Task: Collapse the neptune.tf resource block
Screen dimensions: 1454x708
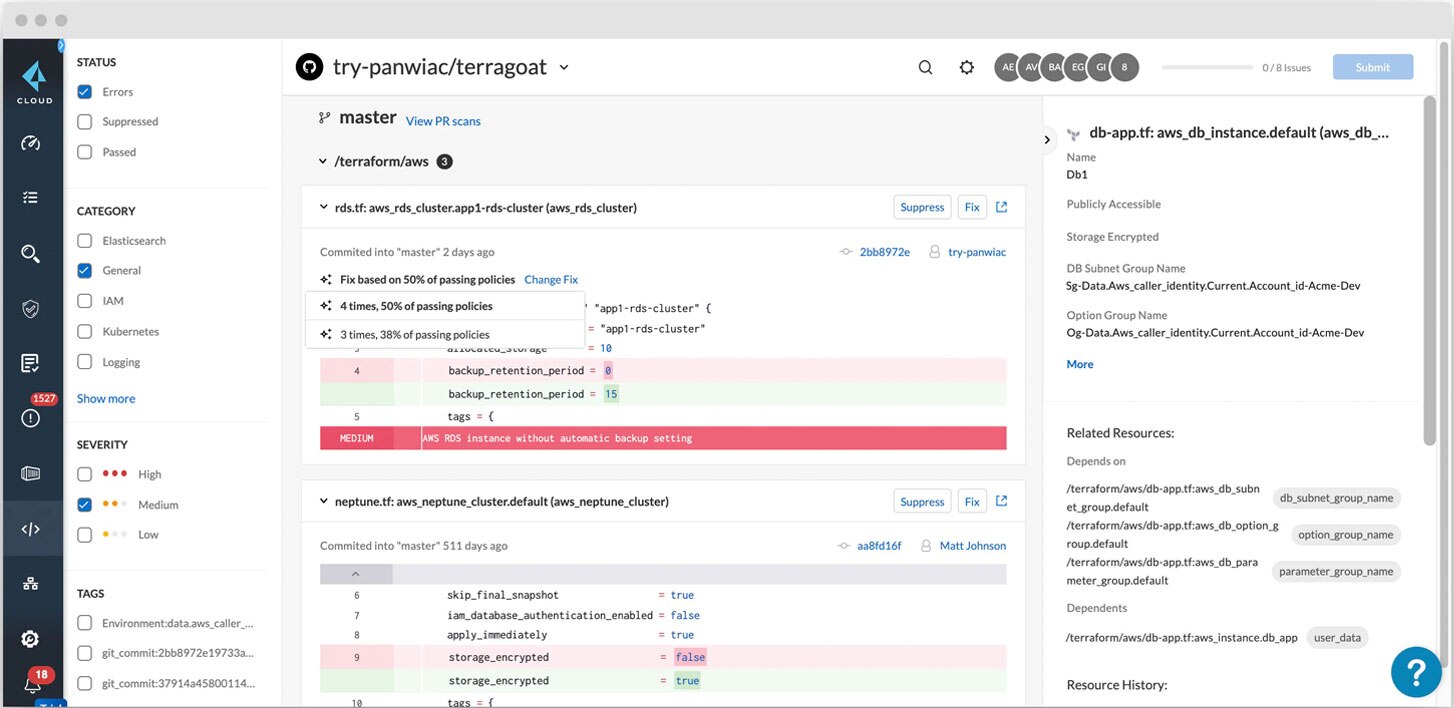Action: pos(324,501)
